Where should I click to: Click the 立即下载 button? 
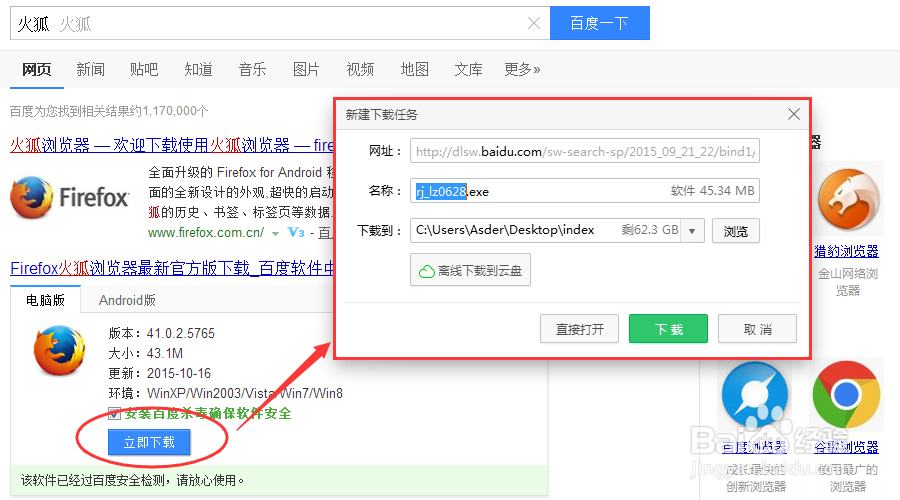(x=149, y=442)
